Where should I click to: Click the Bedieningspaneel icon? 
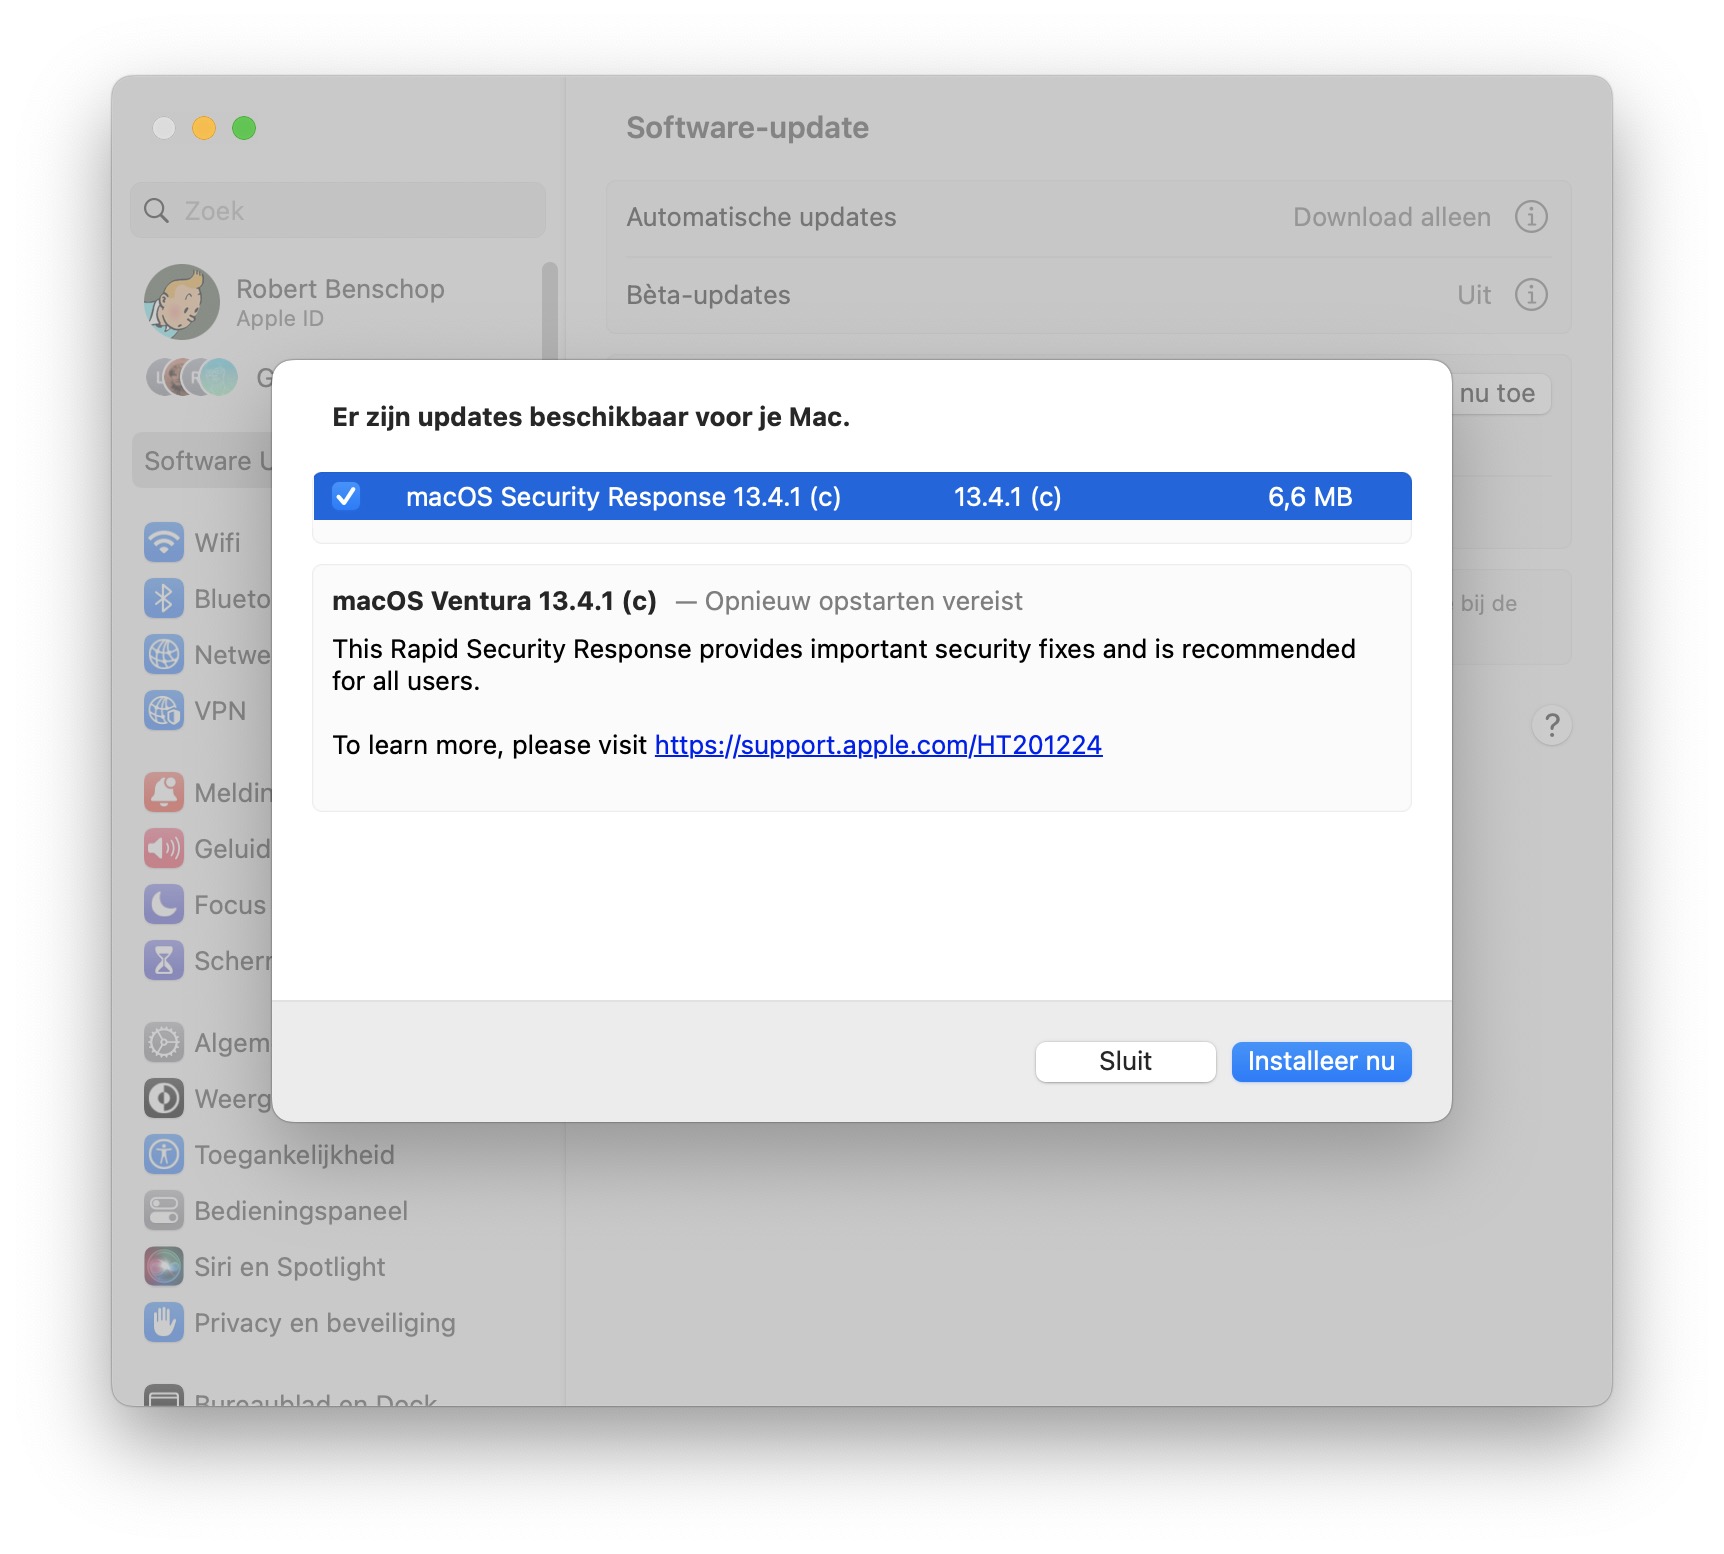click(164, 1211)
